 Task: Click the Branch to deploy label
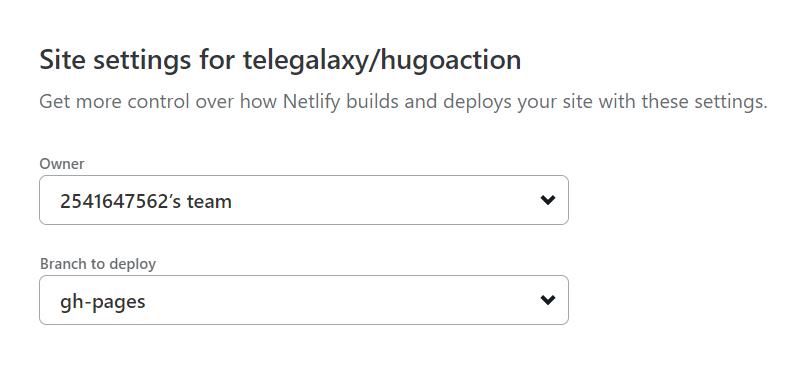[98, 264]
